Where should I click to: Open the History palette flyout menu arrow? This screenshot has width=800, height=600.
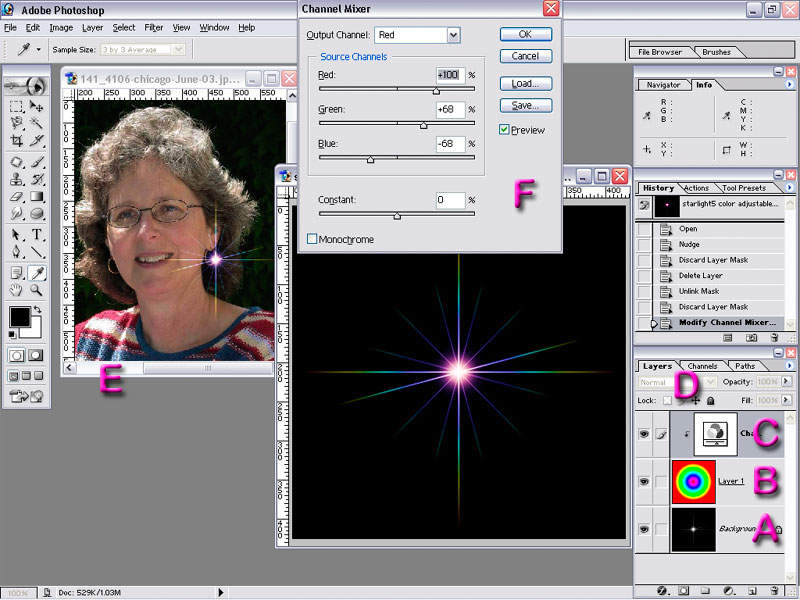tap(790, 187)
